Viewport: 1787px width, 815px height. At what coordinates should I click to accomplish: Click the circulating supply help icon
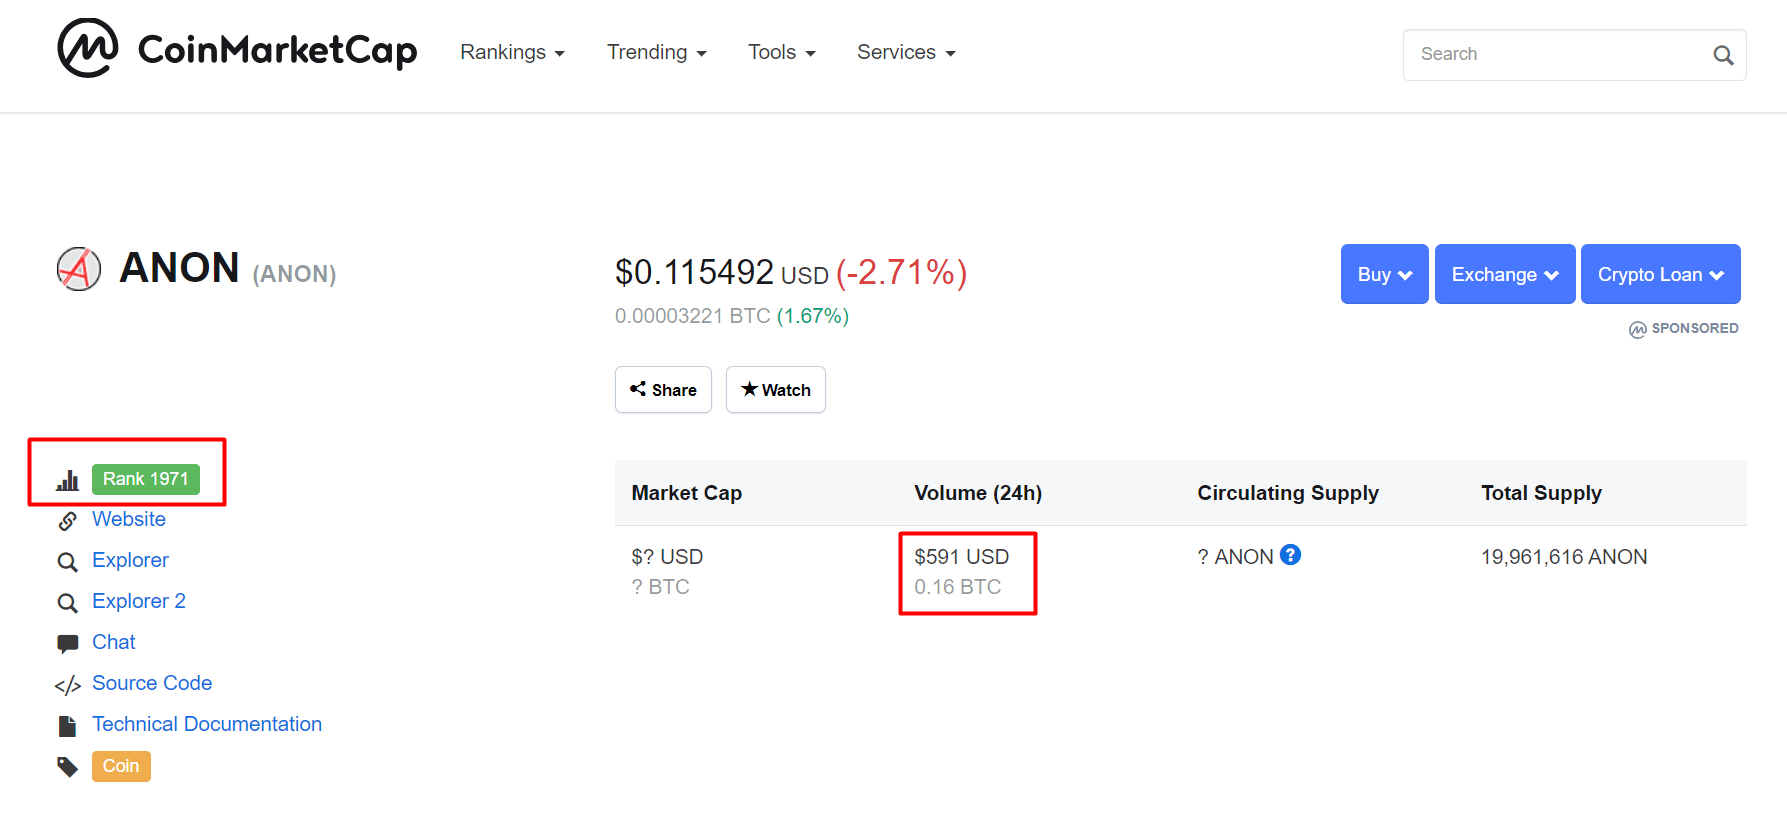coord(1290,555)
